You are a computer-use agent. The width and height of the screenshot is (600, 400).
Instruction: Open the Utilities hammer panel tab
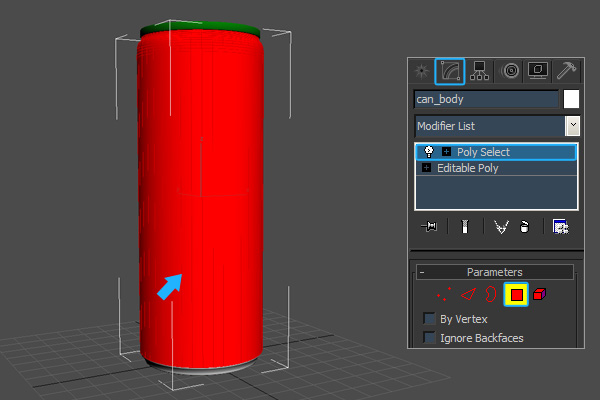pyautogui.click(x=566, y=71)
